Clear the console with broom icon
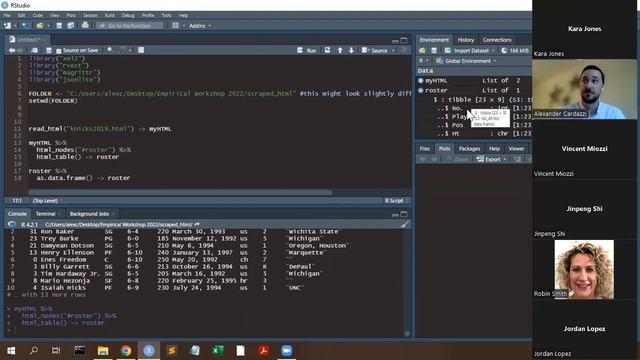The height and width of the screenshot is (360, 640). tap(404, 224)
